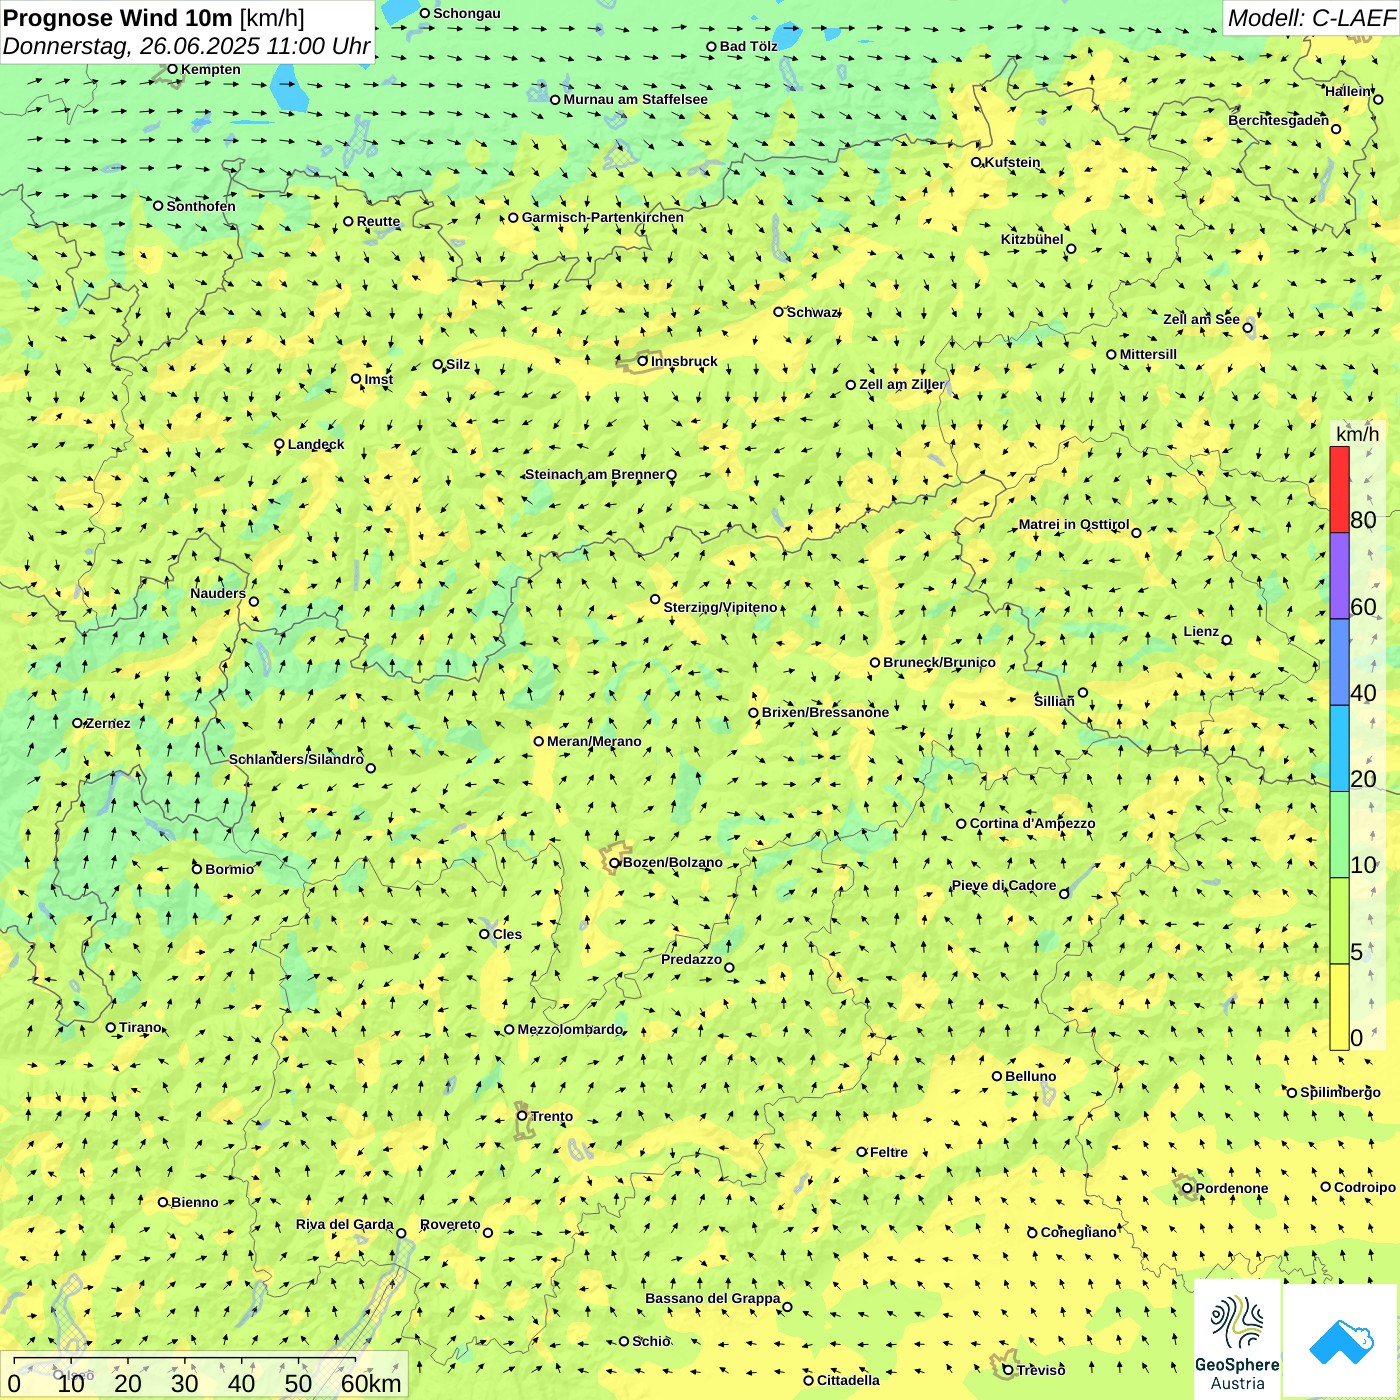
Task: Click the purple 60 km/h legend color
Action: pyautogui.click(x=1339, y=576)
